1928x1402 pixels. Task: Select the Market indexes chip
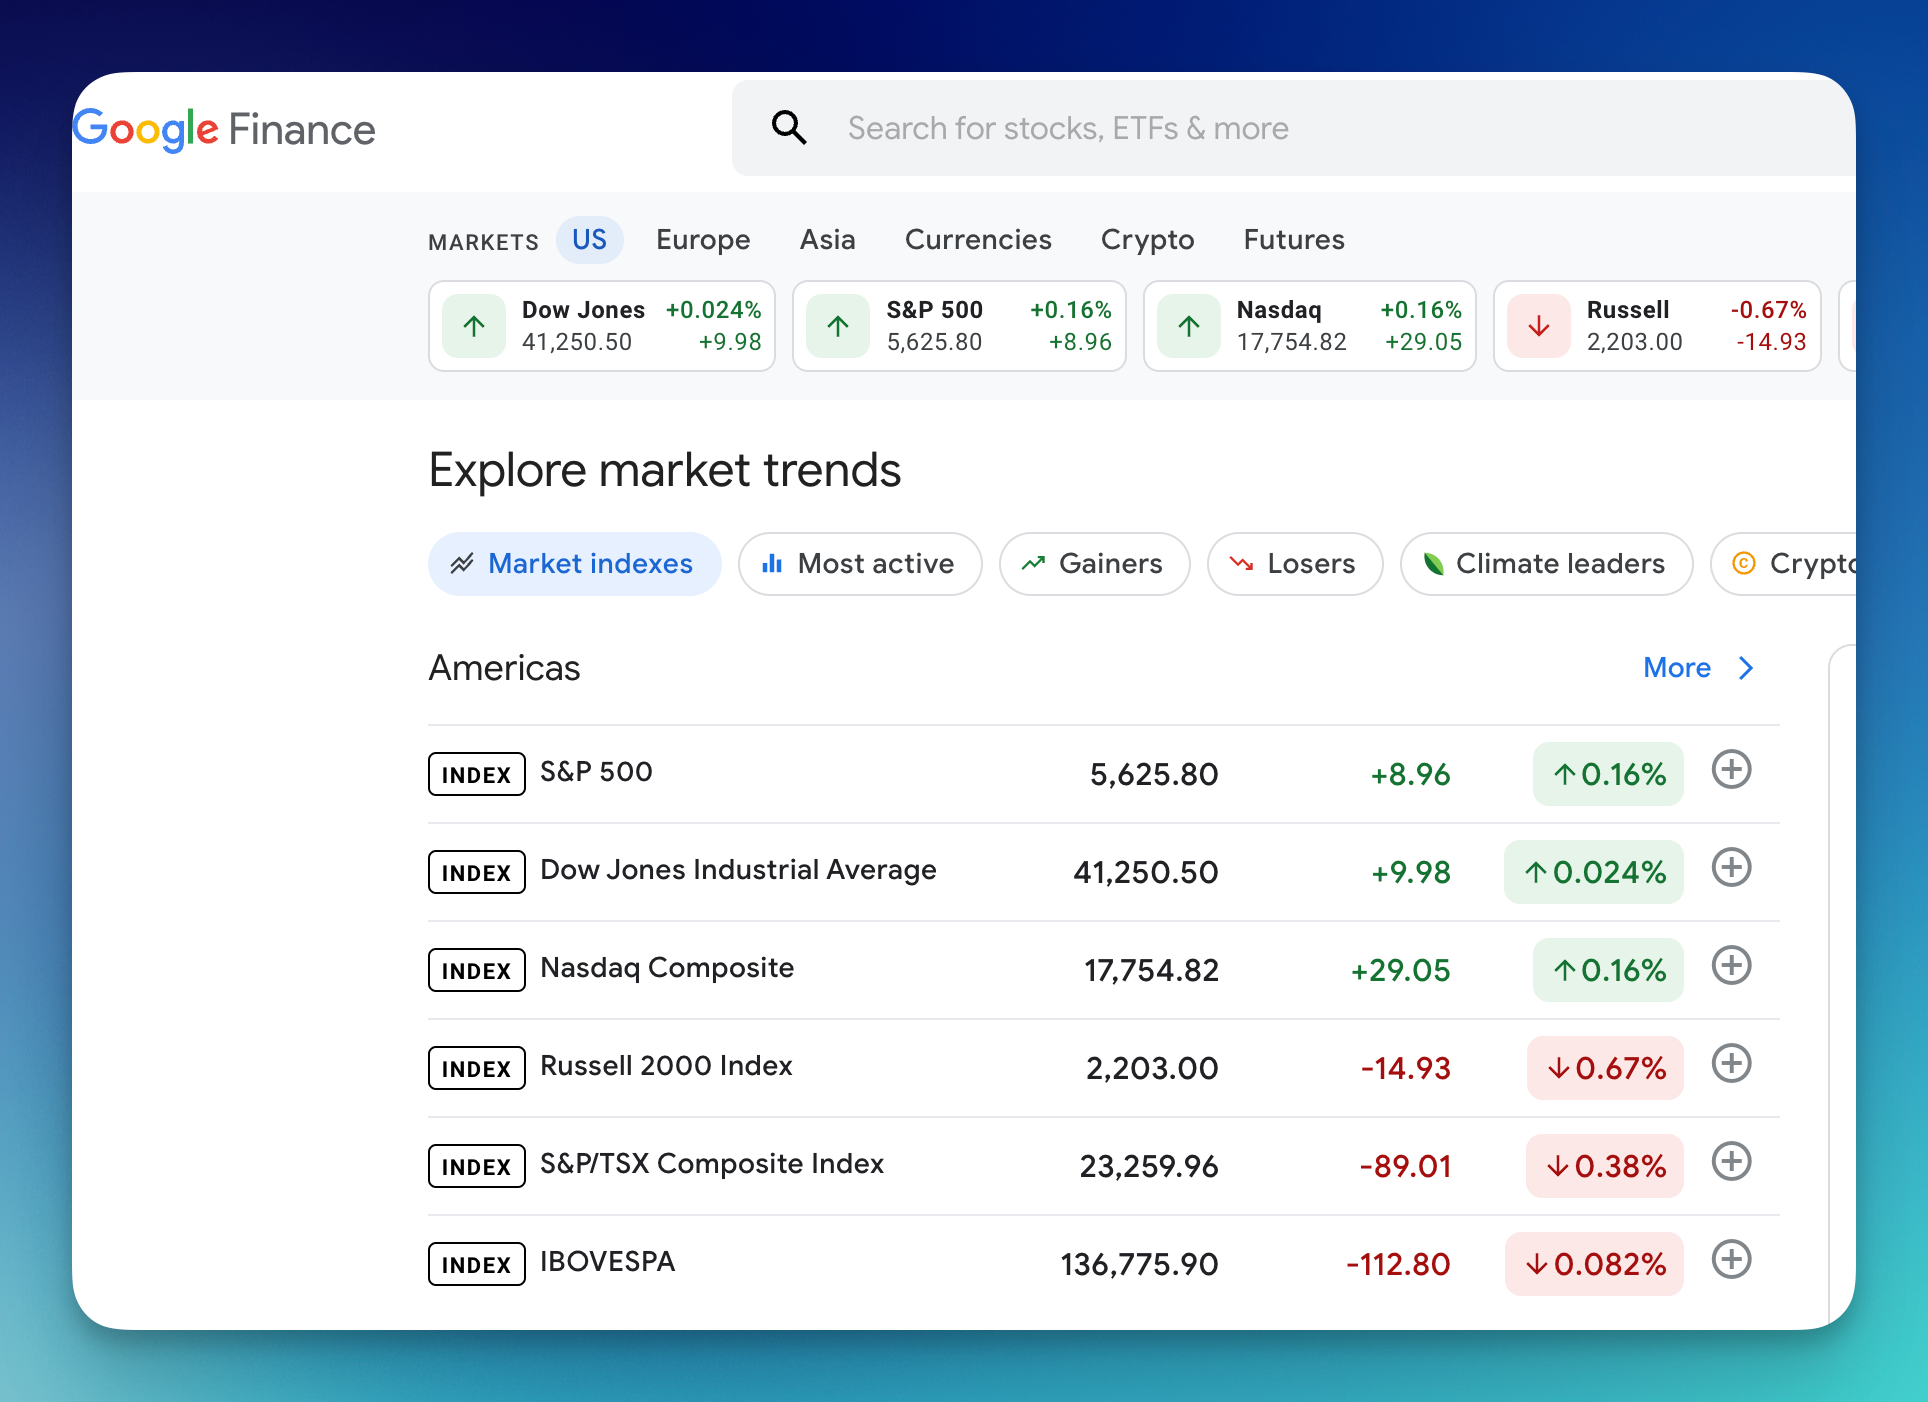[x=574, y=564]
